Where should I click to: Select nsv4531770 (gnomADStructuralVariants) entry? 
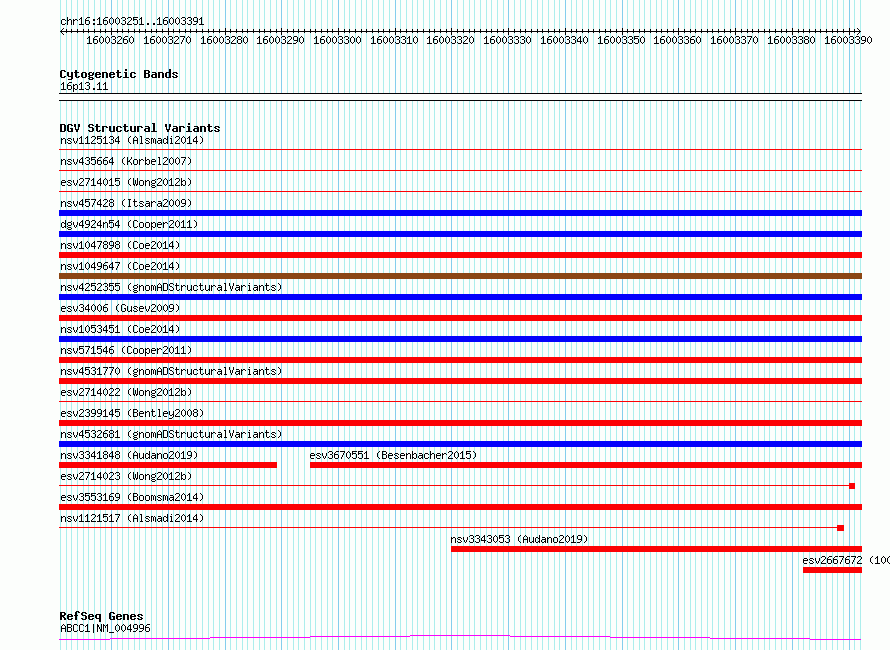[171, 371]
